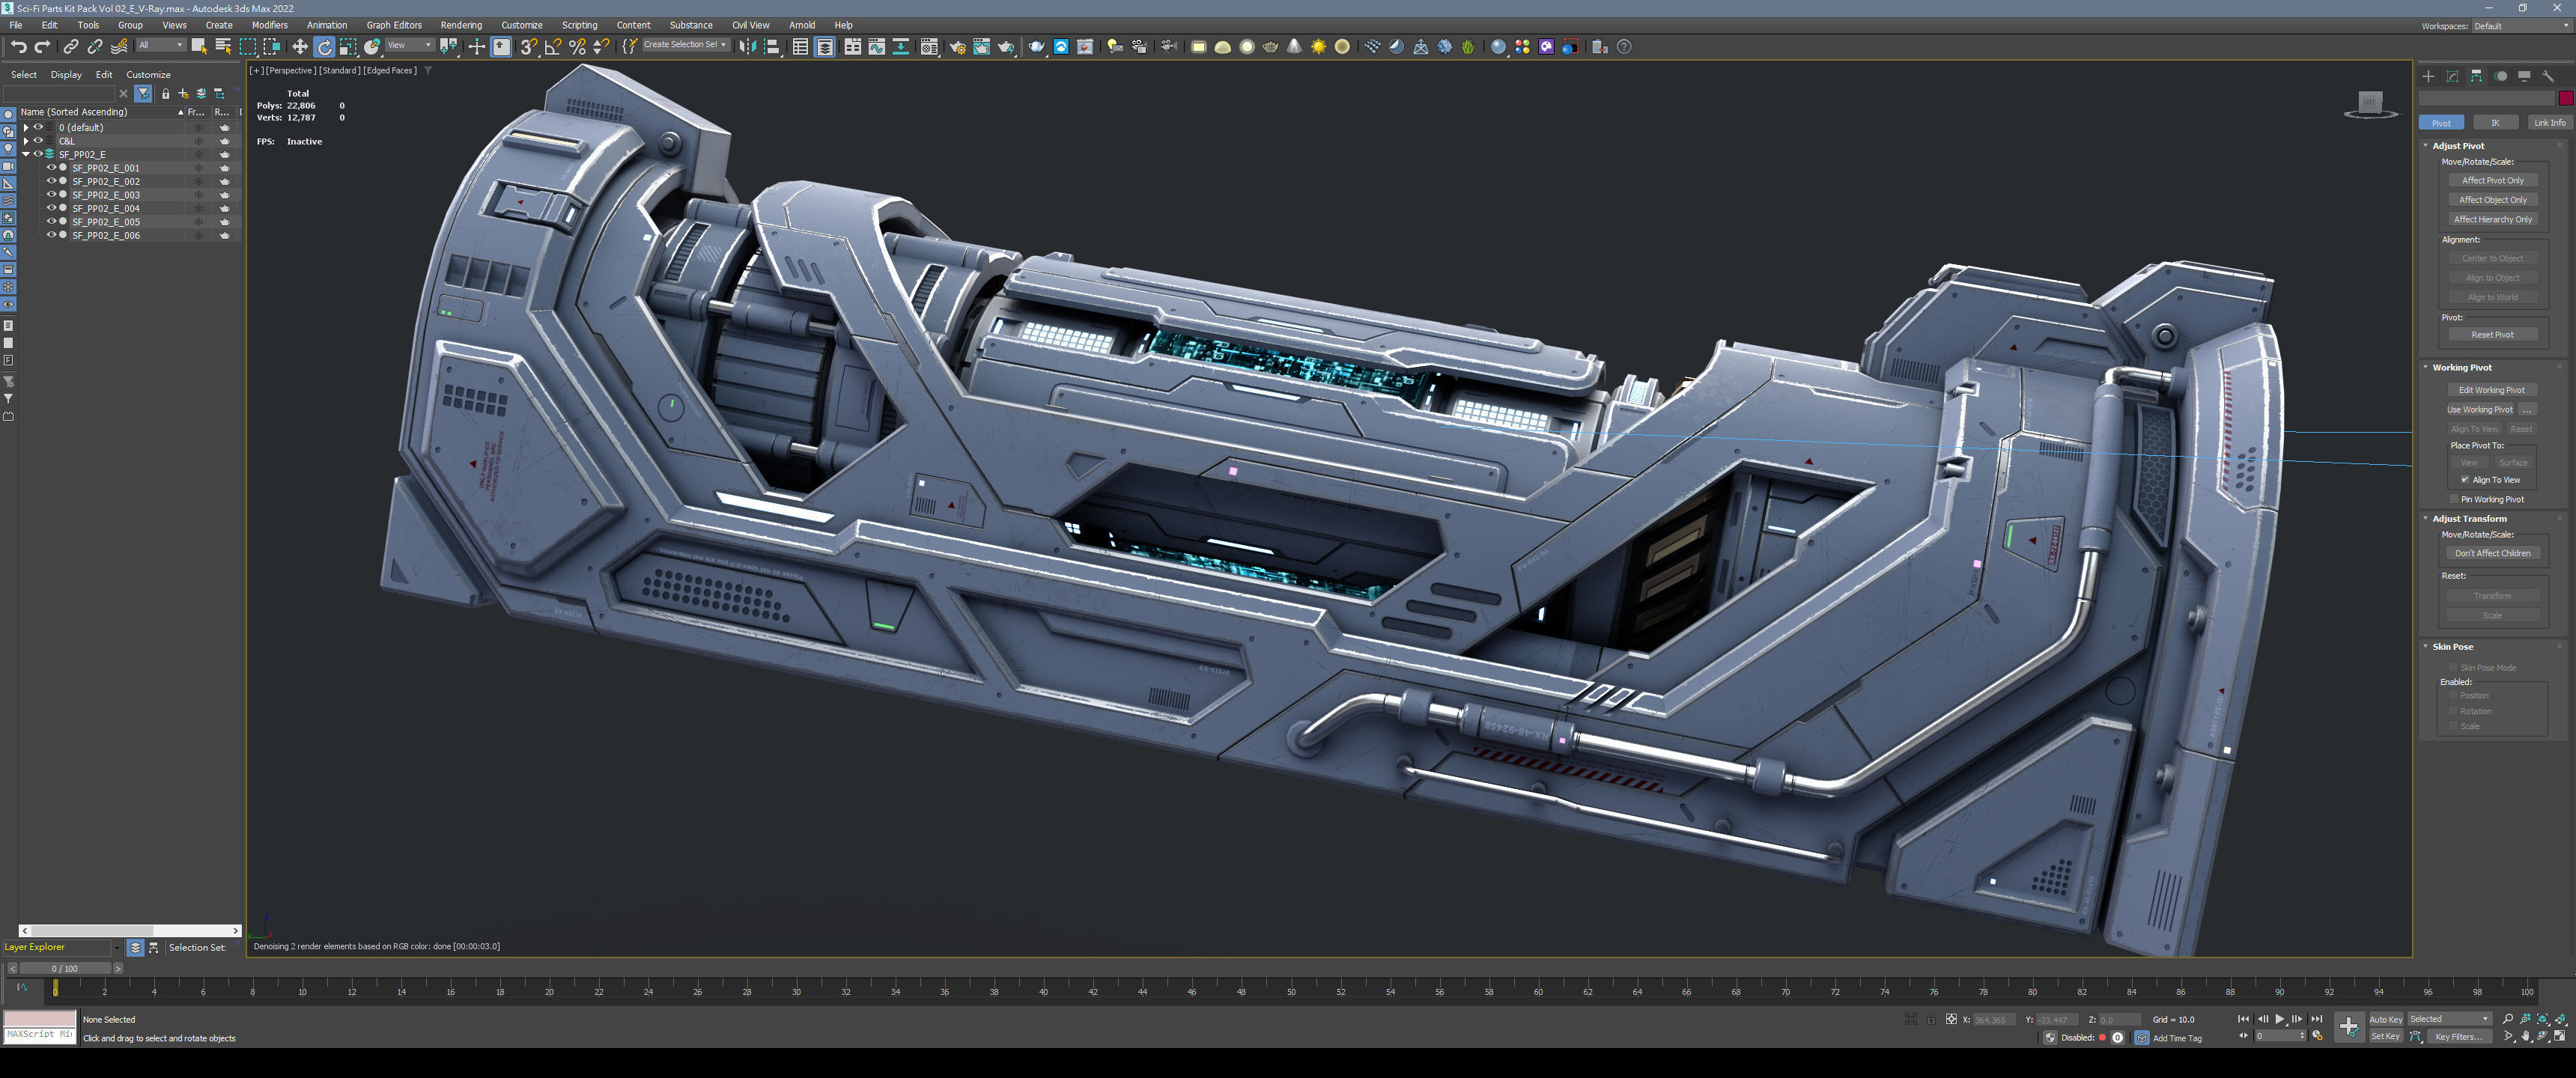Screen dimensions: 2576x1078
Task: Open the Utilities wrench panel
Action: 2548,76
